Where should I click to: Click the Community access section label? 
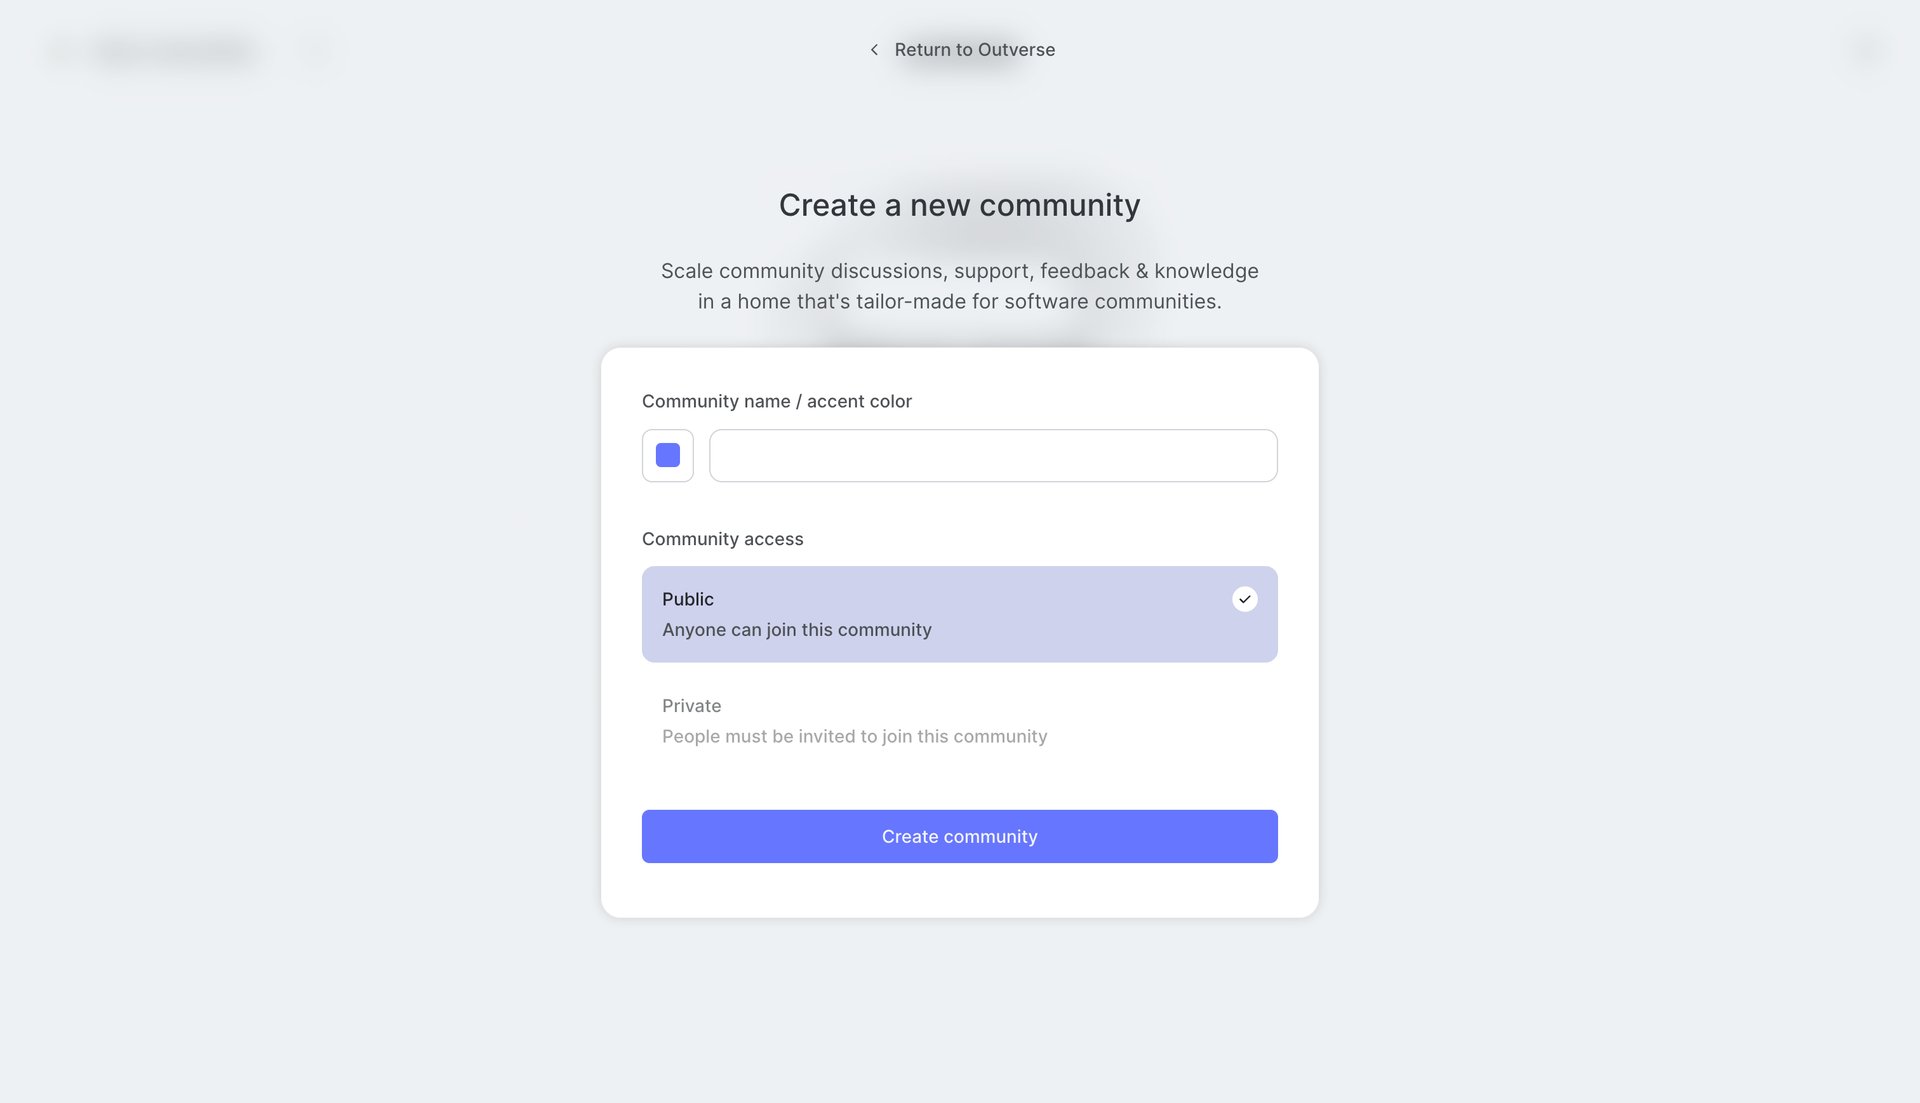[722, 538]
